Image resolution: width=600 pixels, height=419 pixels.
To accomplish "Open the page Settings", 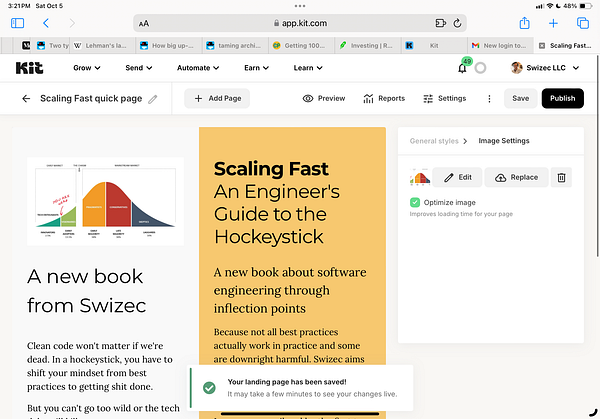I will [445, 98].
